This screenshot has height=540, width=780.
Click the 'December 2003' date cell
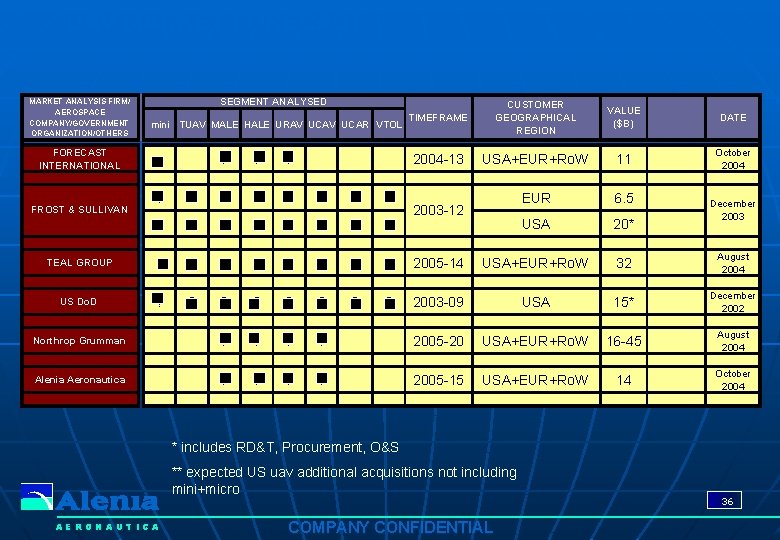(x=733, y=210)
